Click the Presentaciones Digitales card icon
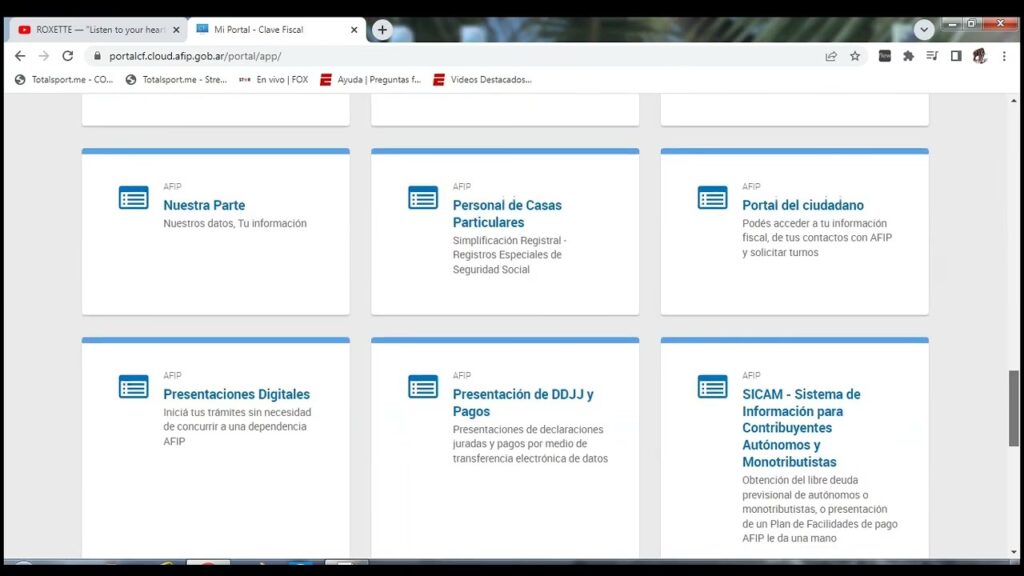The image size is (1024, 576). coord(133,387)
